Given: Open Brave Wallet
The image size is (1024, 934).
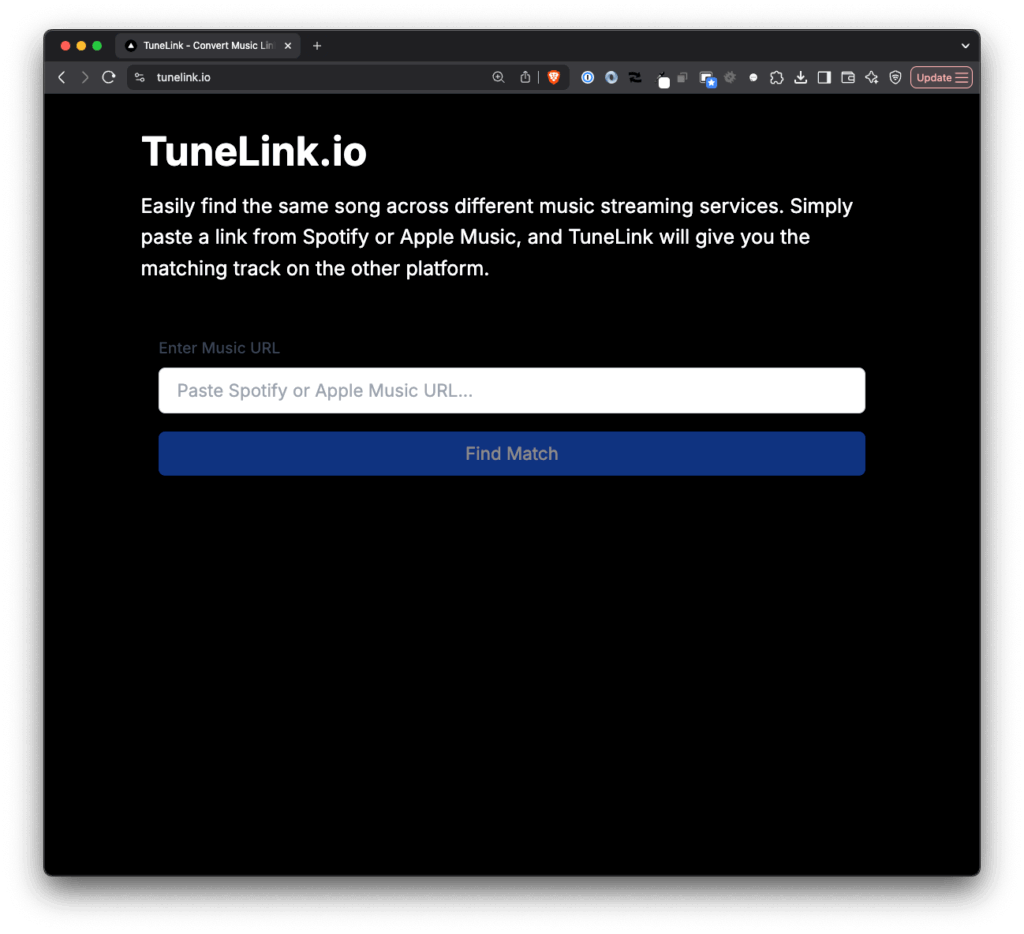Looking at the screenshot, I should pos(848,77).
